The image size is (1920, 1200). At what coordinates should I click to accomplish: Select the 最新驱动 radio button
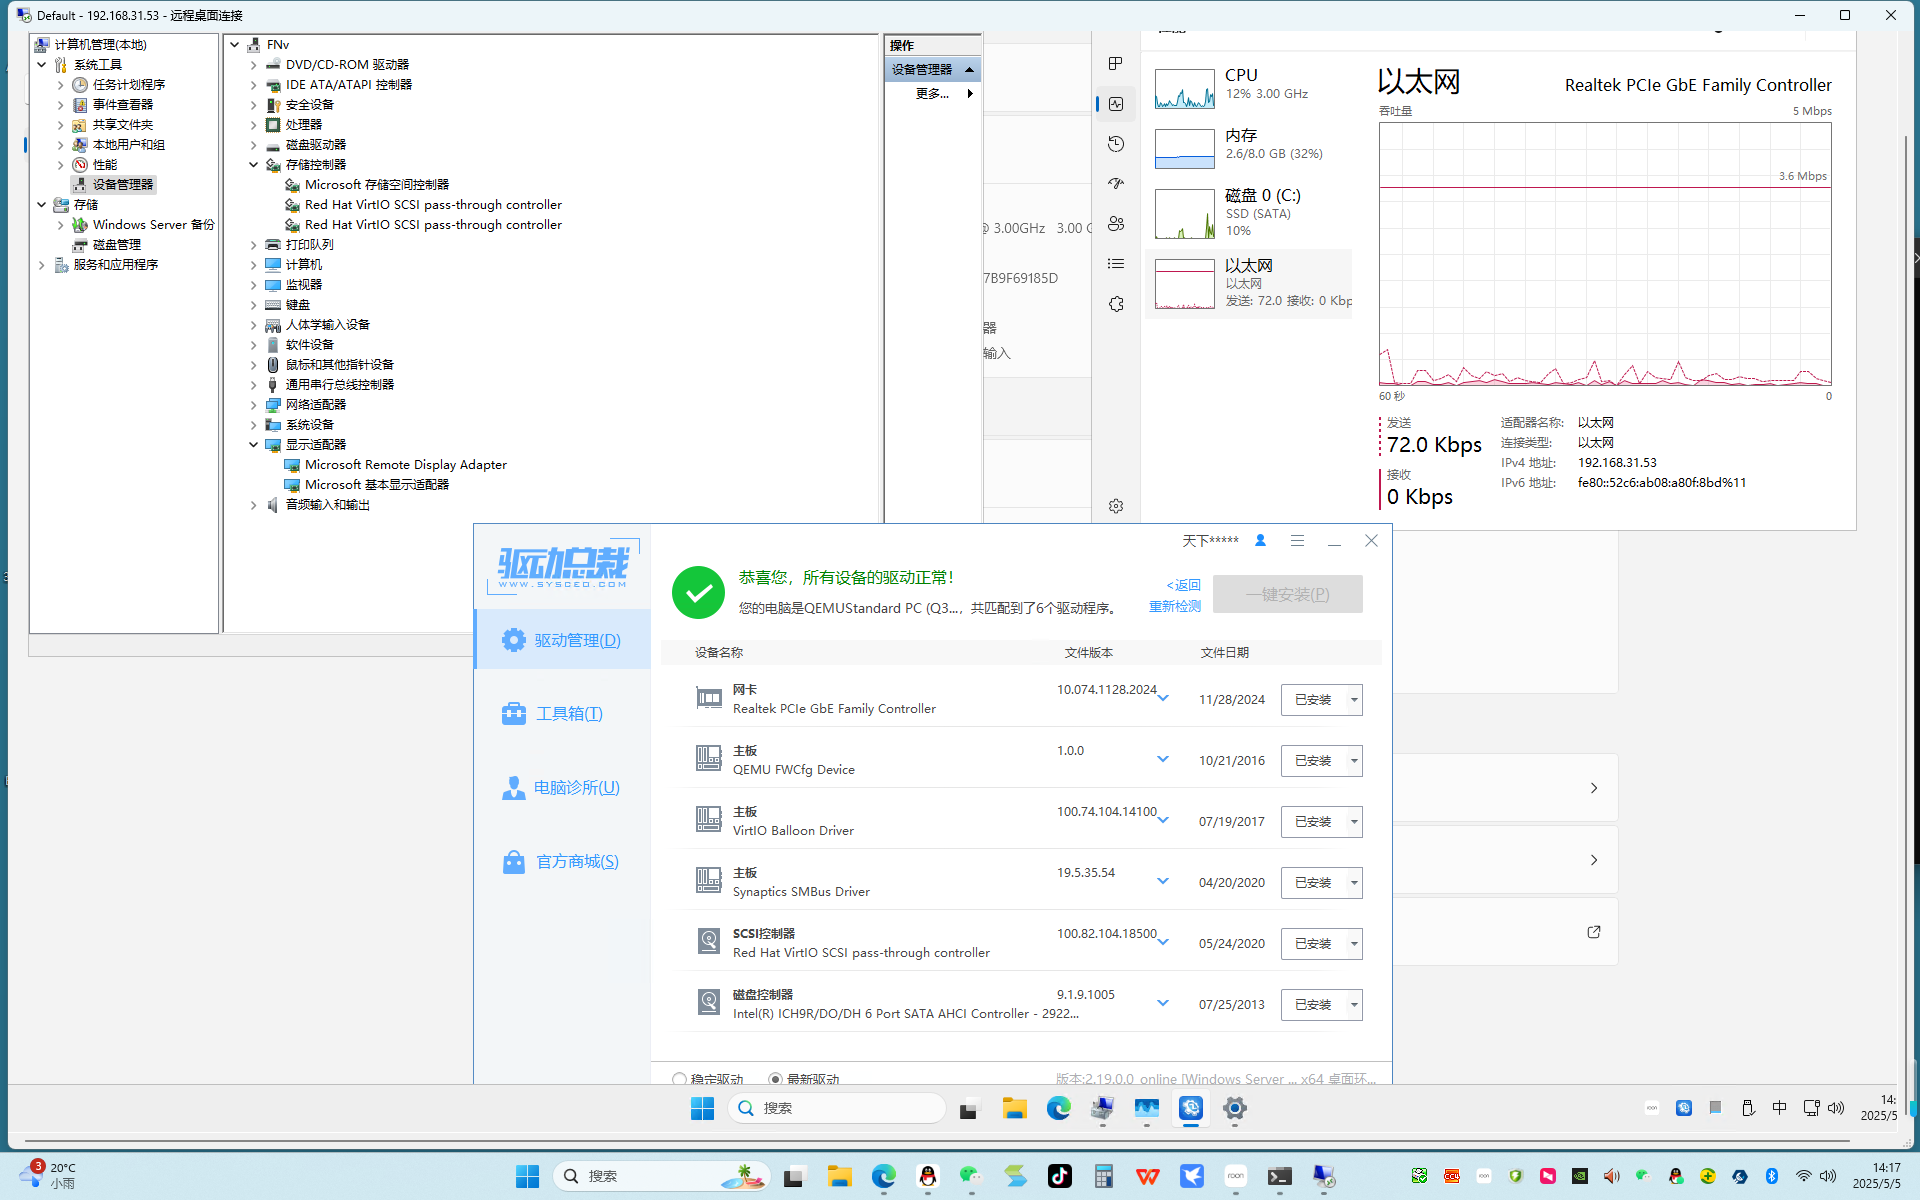tap(775, 1079)
